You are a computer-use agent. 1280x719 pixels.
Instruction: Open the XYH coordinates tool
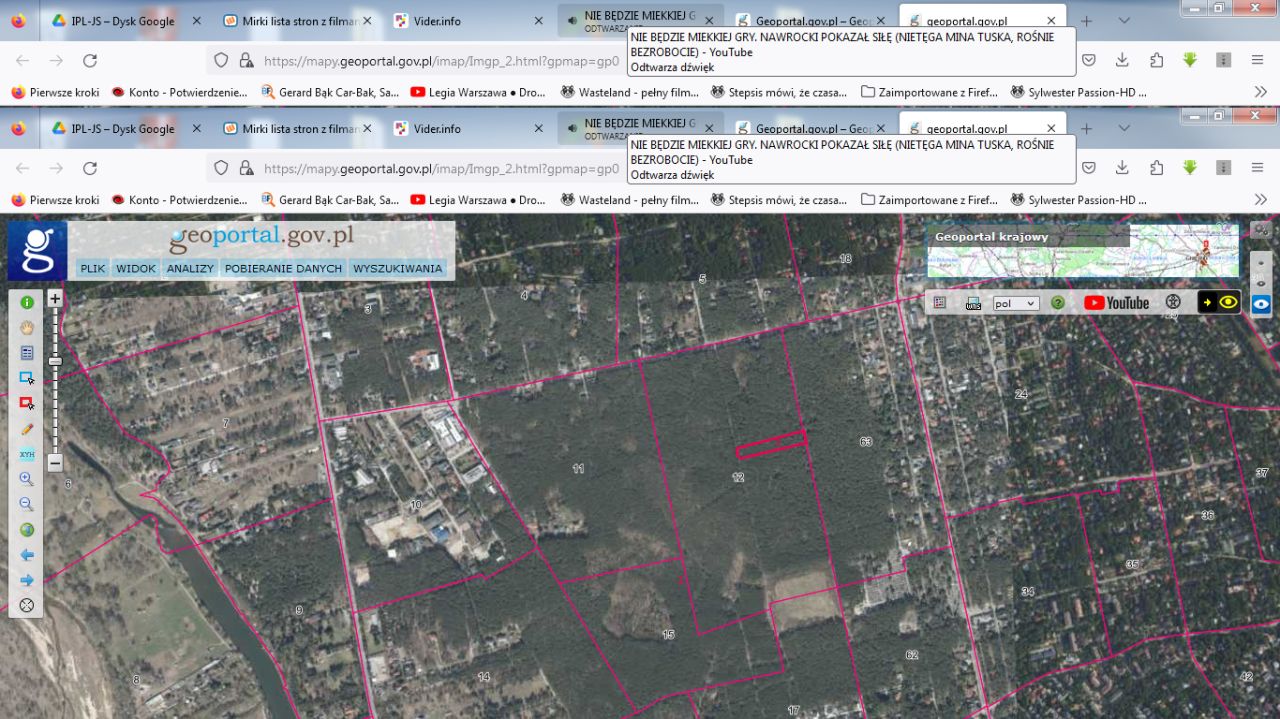coord(27,454)
